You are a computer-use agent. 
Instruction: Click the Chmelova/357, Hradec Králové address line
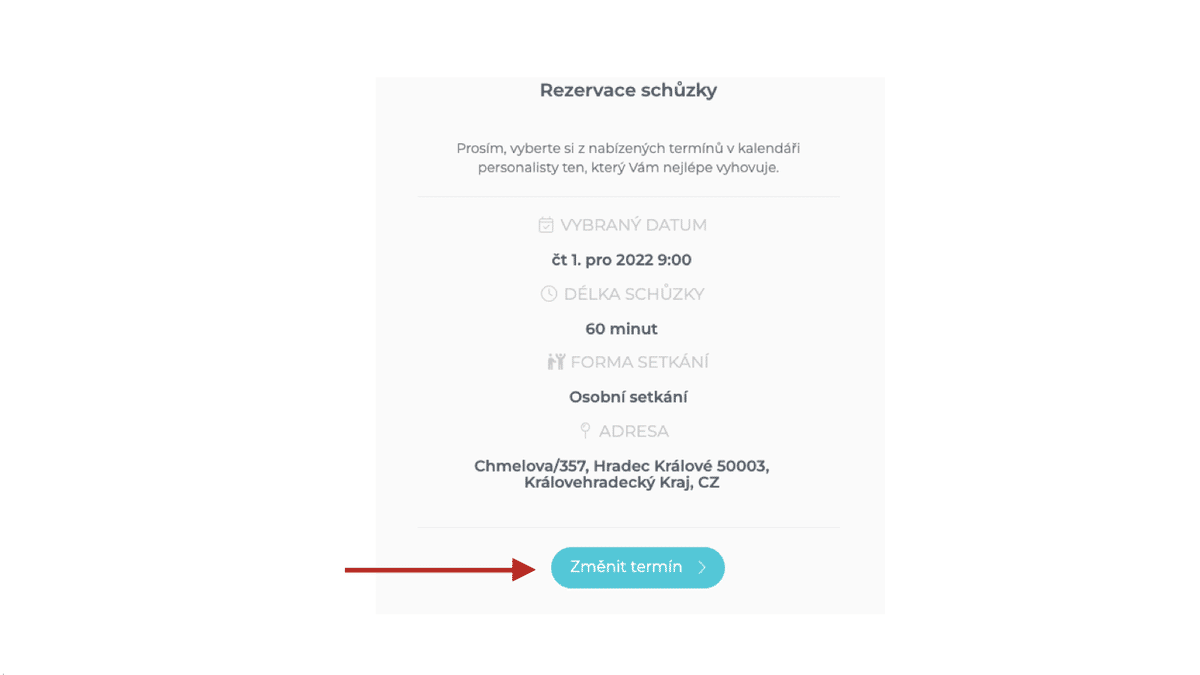coord(621,466)
